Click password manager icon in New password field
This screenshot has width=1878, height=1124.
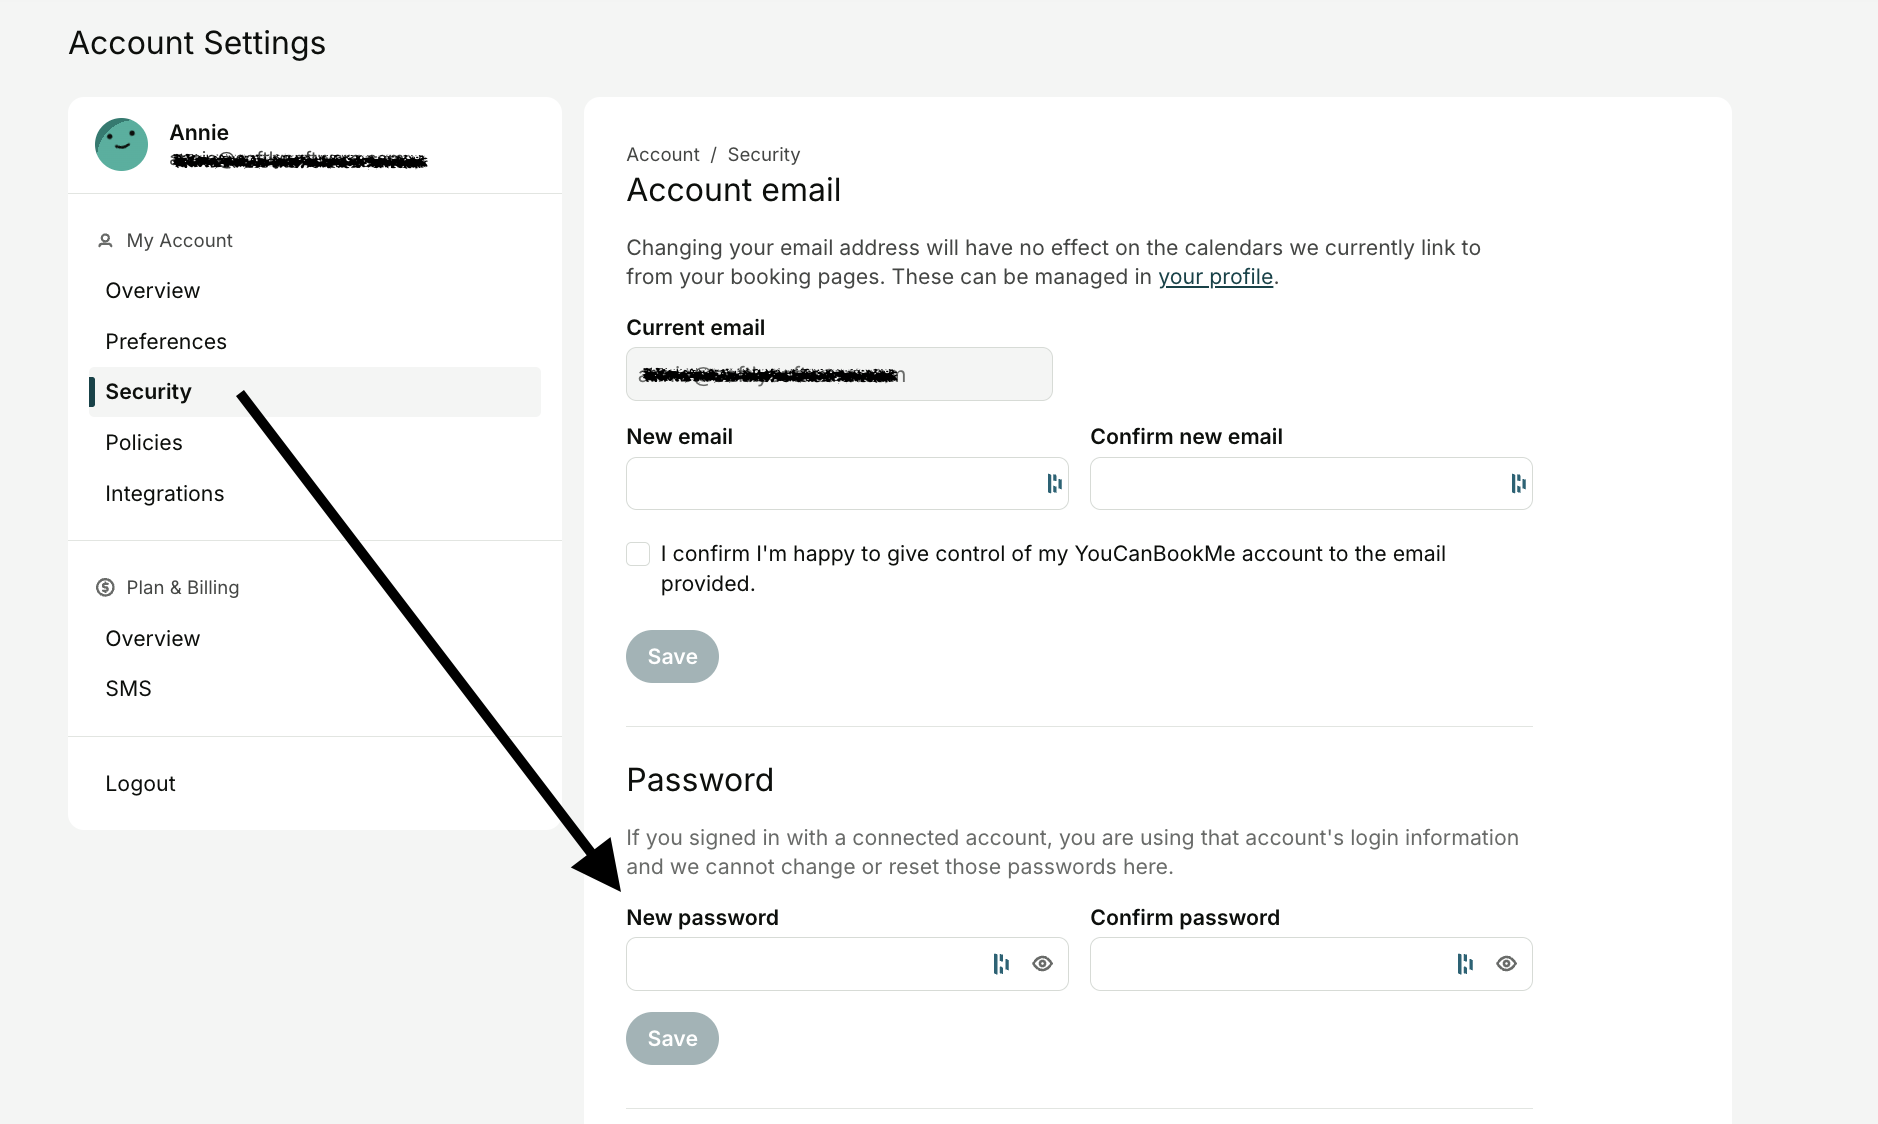1000,964
